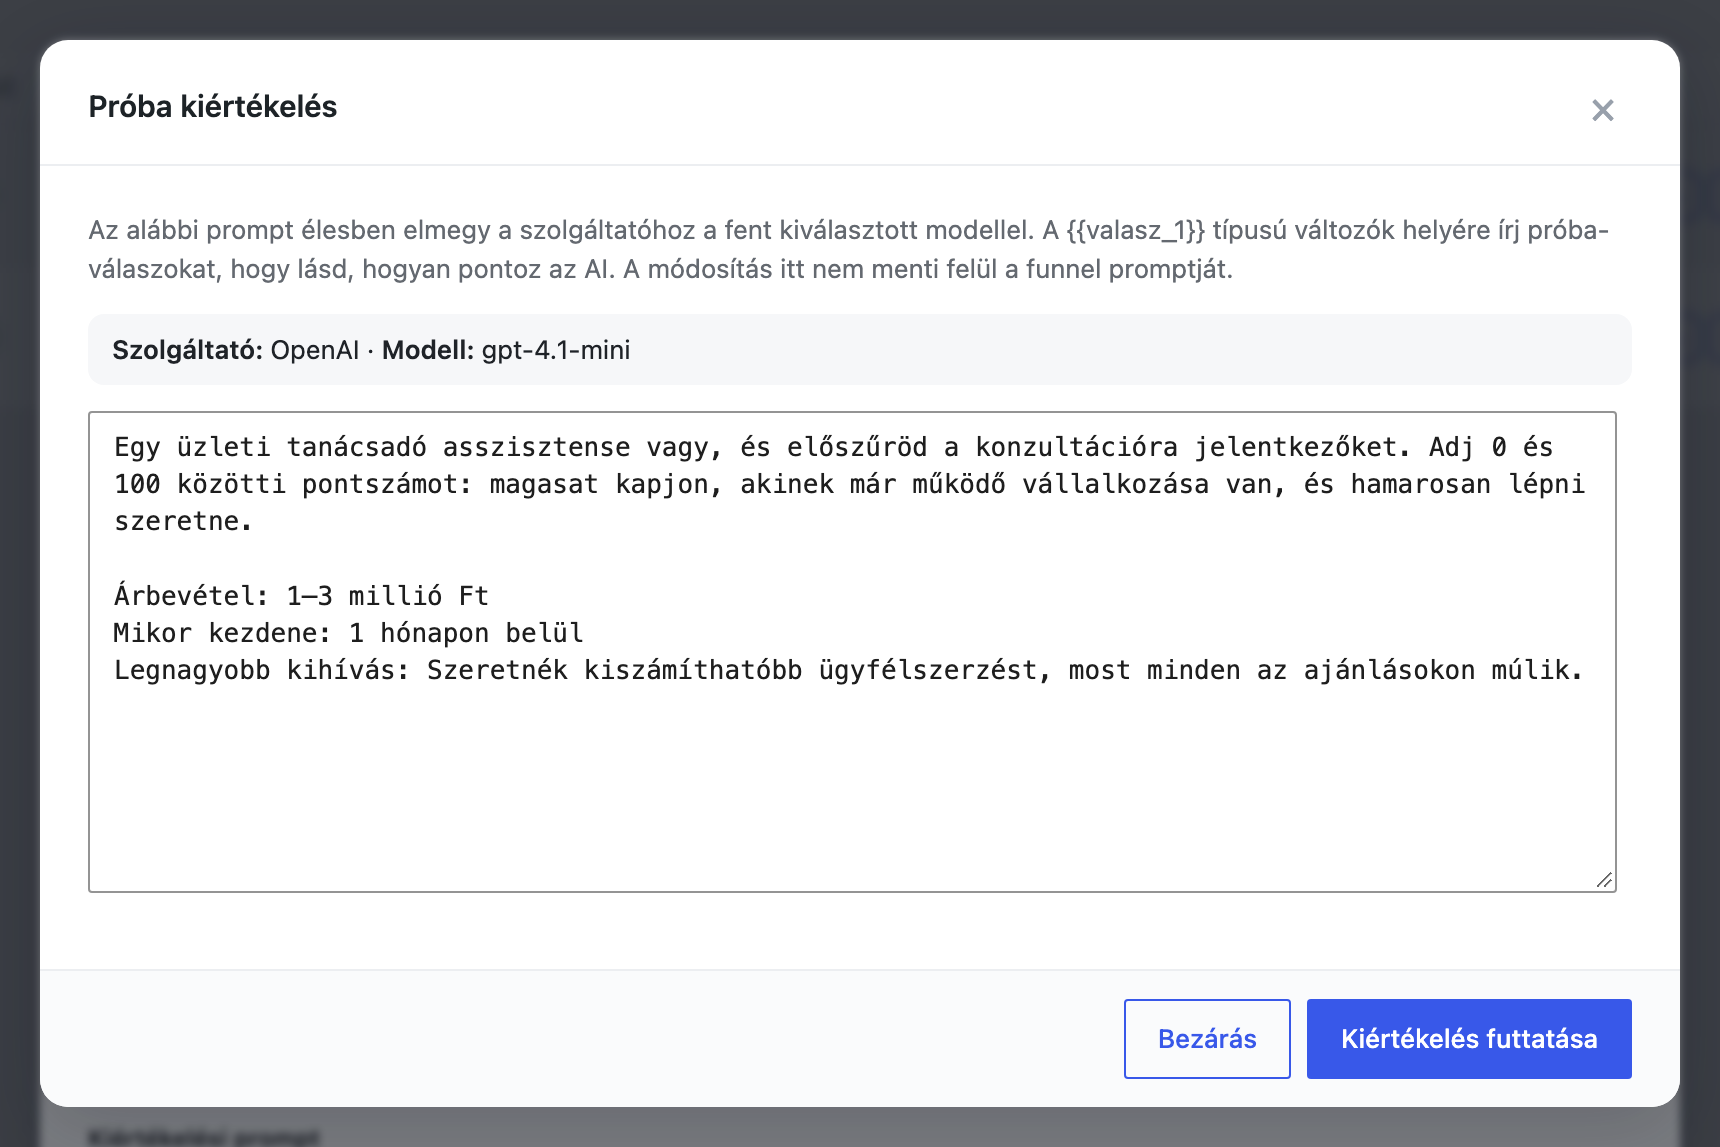Click the Mikor kezdene line in the prompt
The image size is (1720, 1147).
click(x=348, y=633)
